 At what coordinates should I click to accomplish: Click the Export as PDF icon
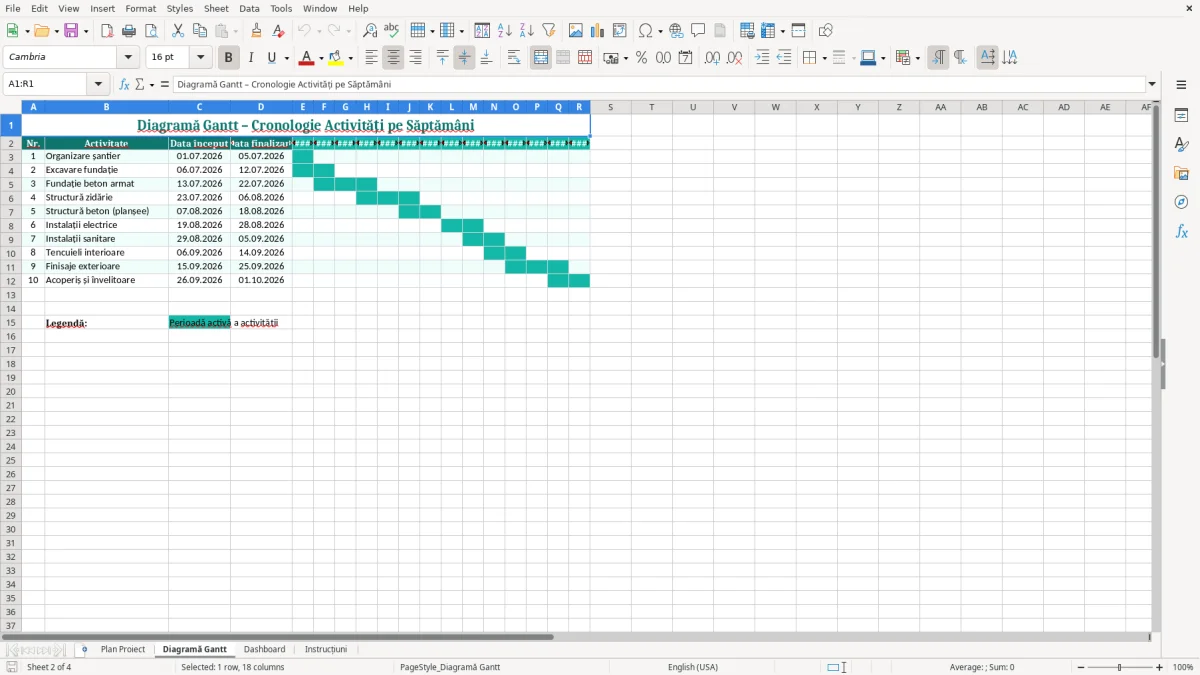107,31
